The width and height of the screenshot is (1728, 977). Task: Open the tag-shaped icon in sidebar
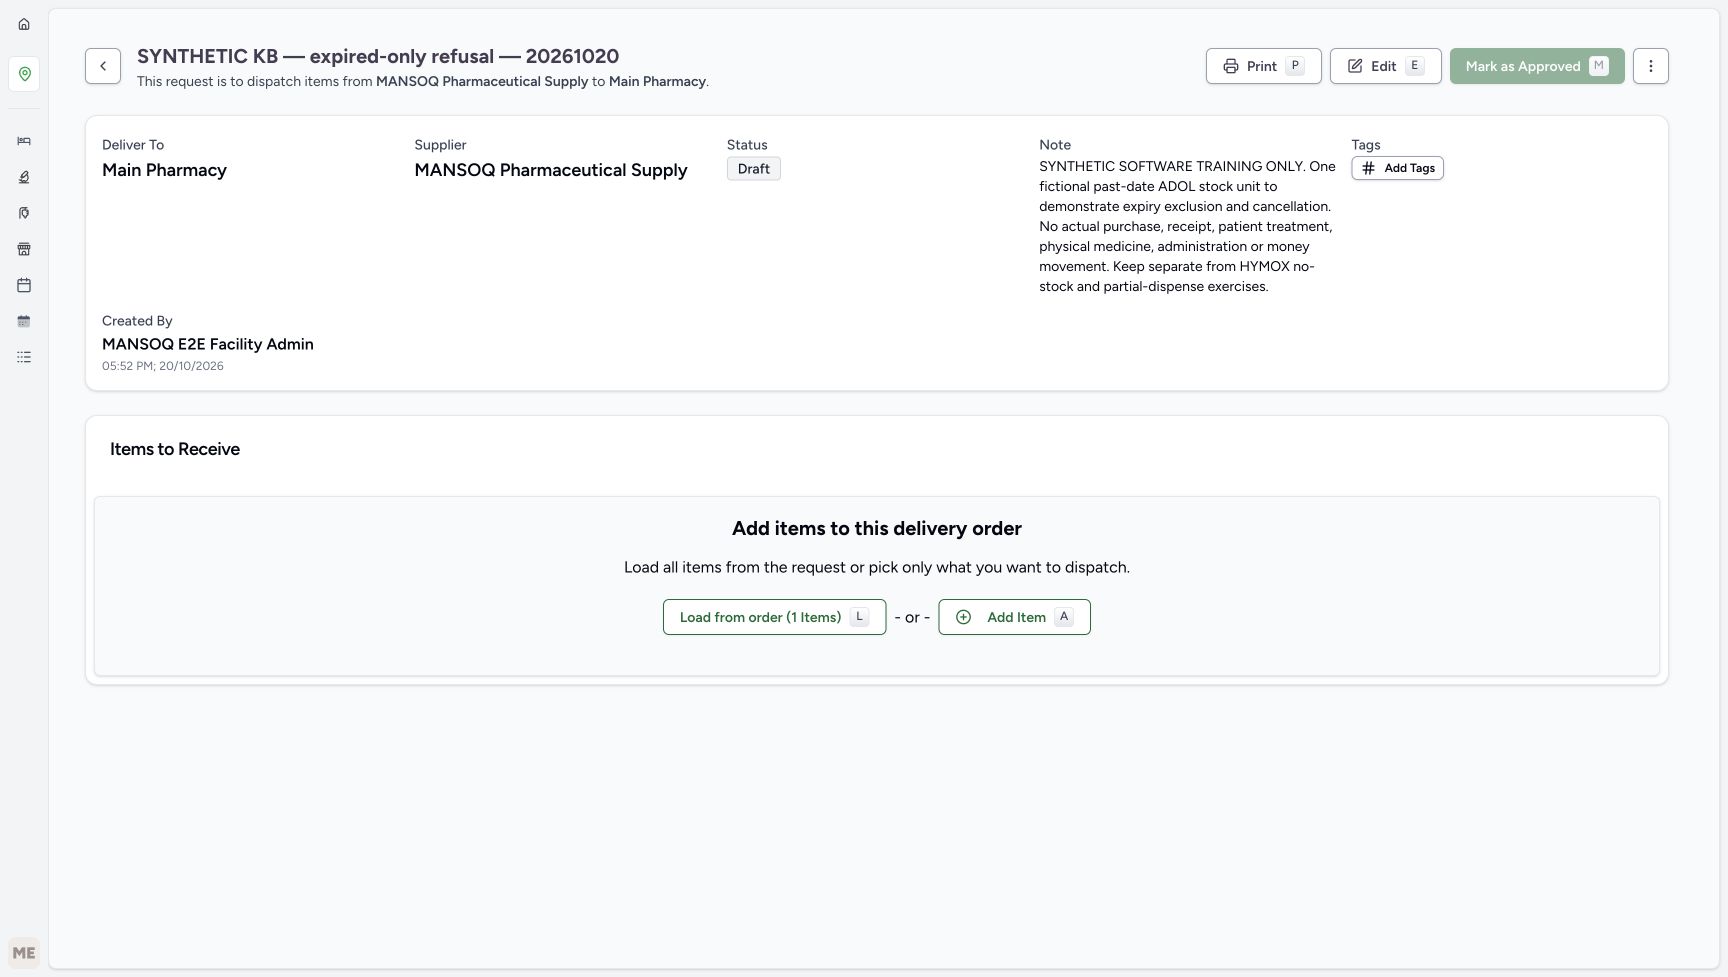24,213
